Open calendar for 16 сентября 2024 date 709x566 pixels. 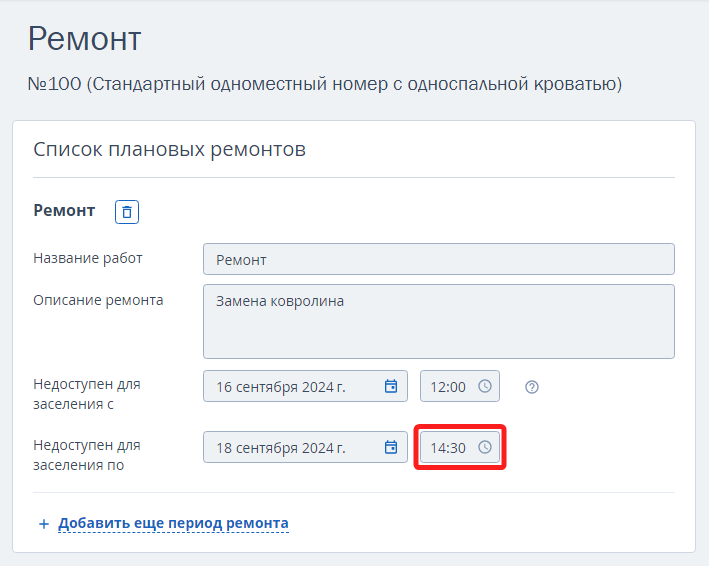(391, 387)
